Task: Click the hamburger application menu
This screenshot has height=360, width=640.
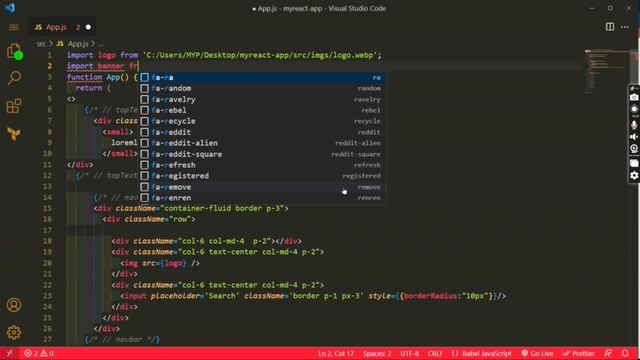Action: 13,27
